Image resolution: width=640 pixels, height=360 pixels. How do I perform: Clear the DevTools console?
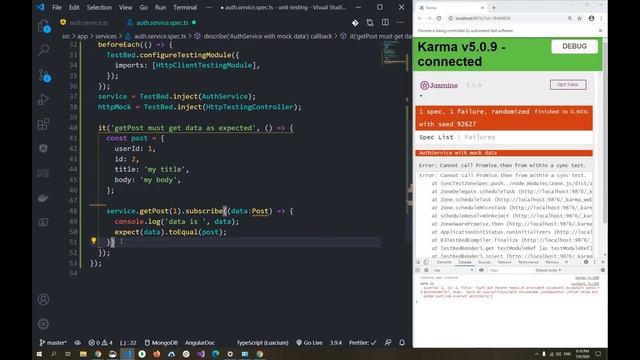tap(426, 270)
